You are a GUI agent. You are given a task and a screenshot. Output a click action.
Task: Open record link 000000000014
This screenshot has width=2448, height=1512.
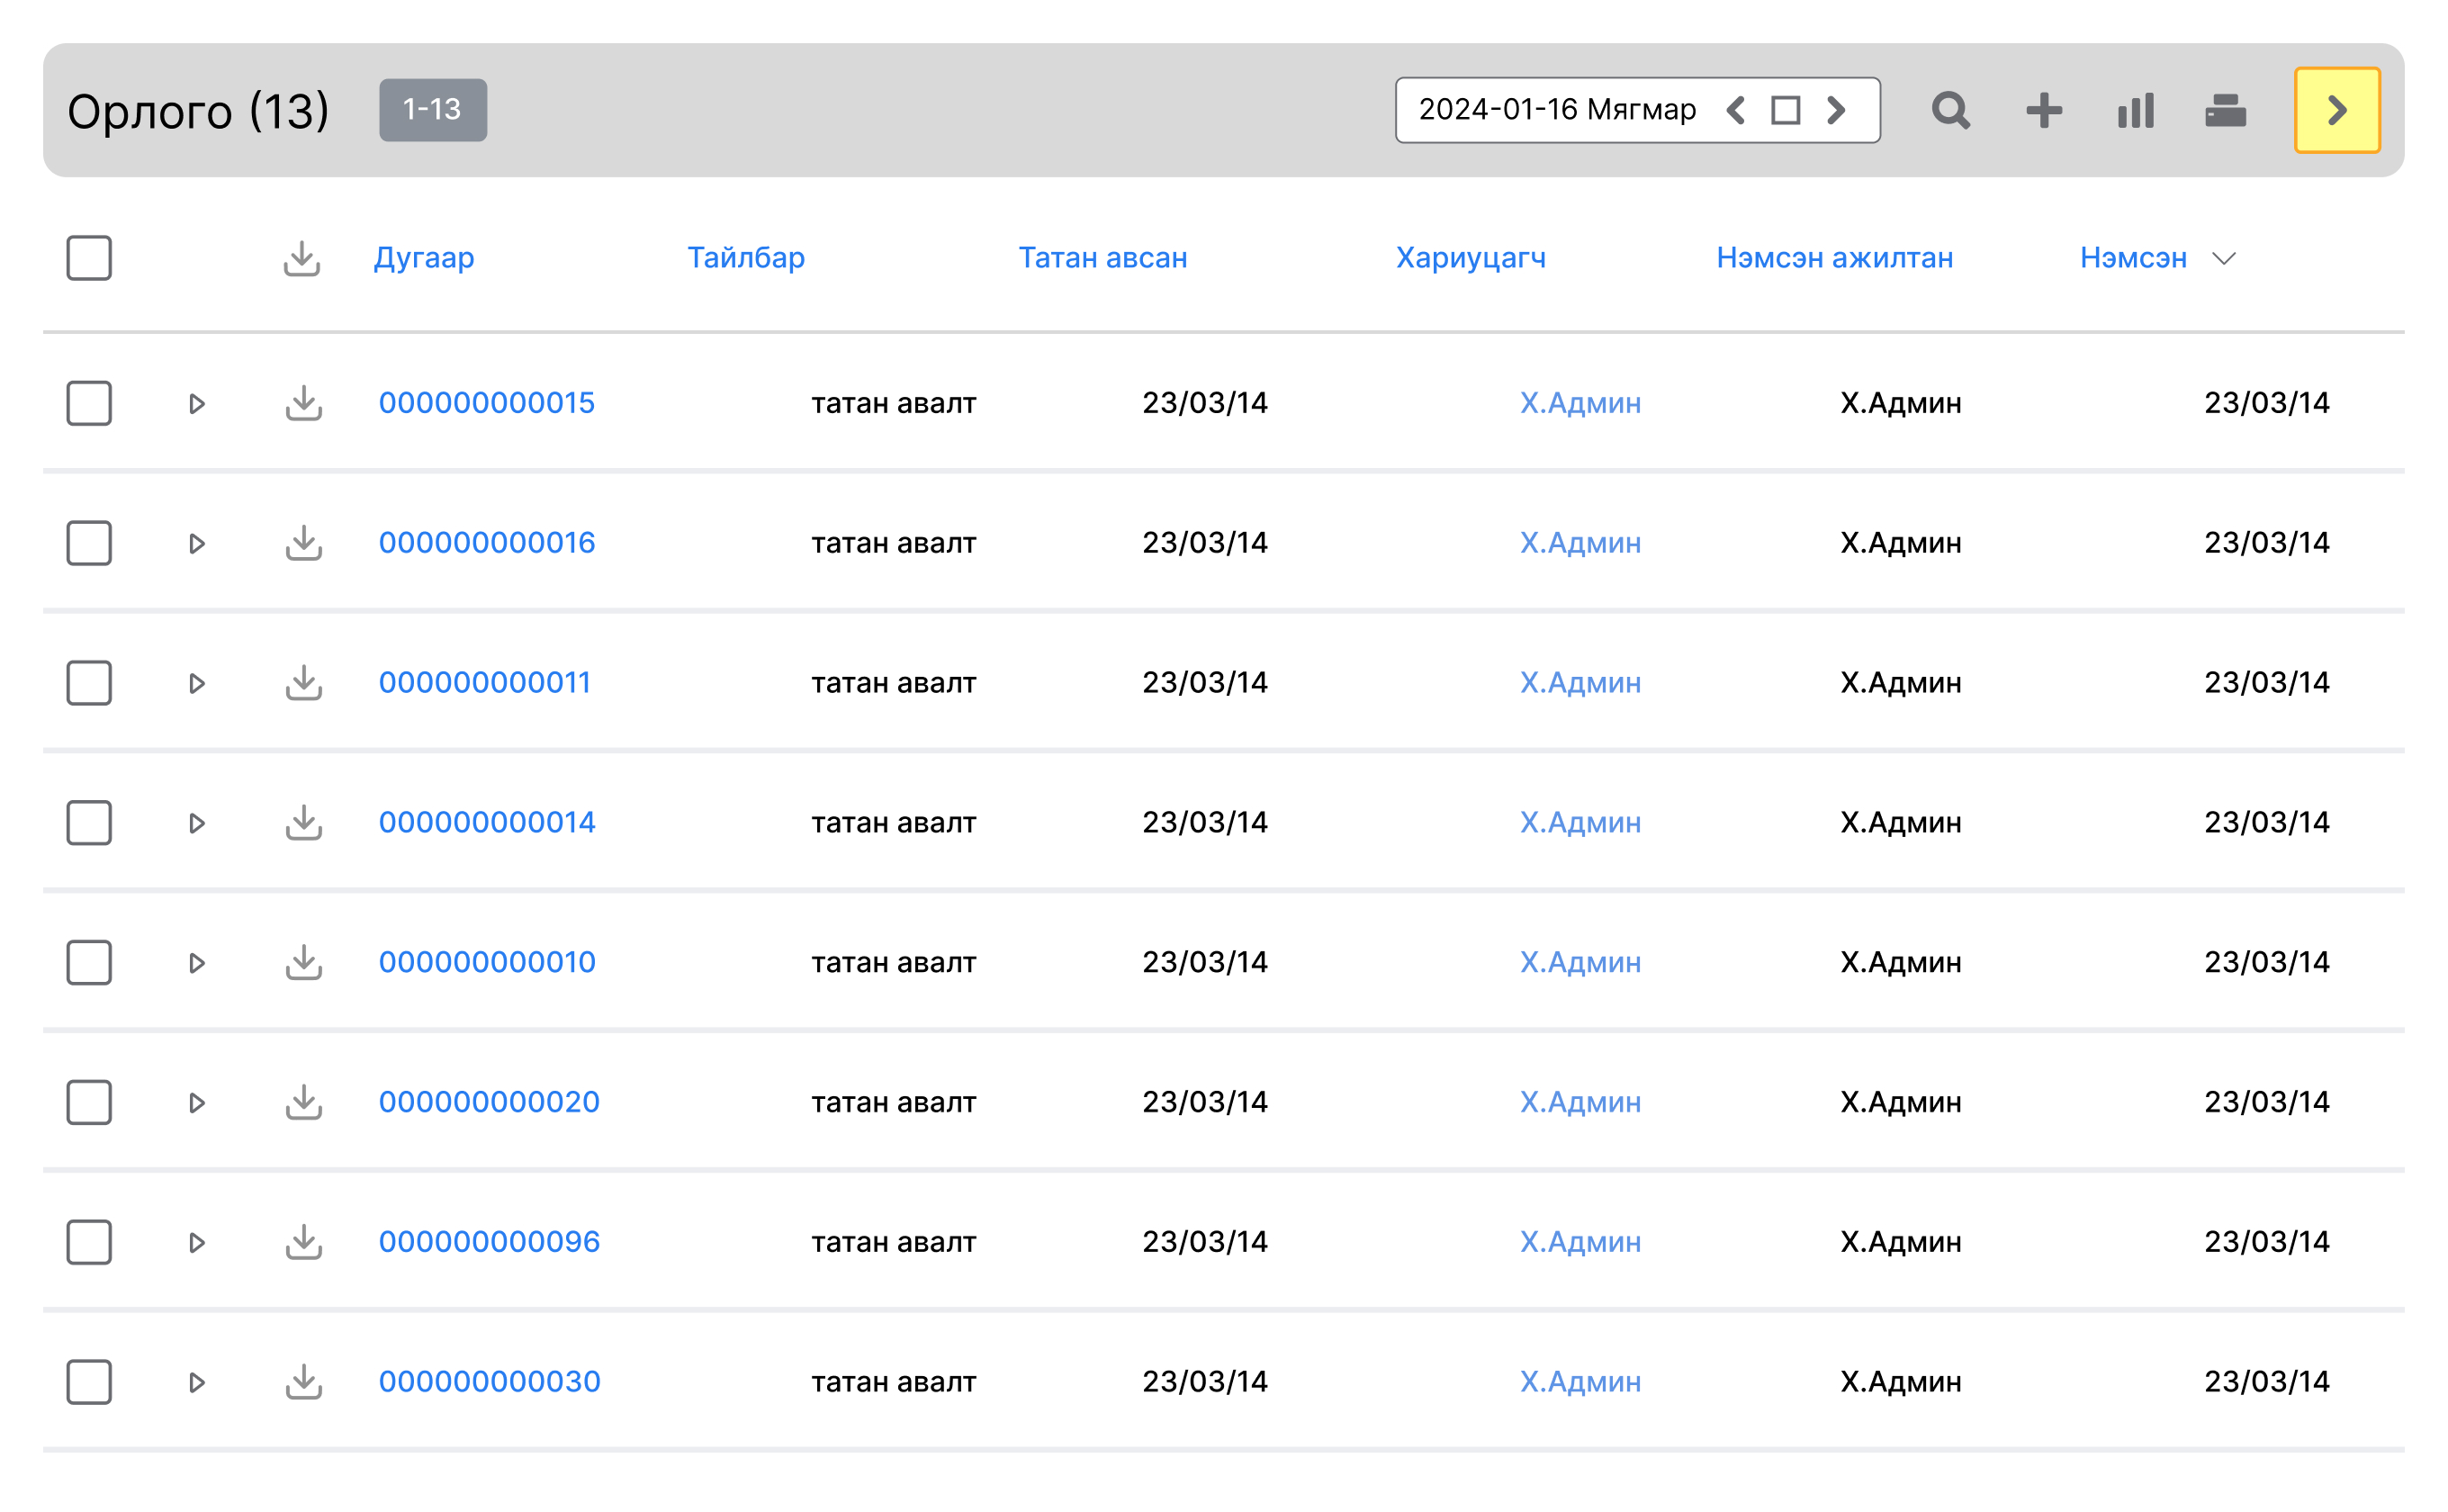[486, 822]
